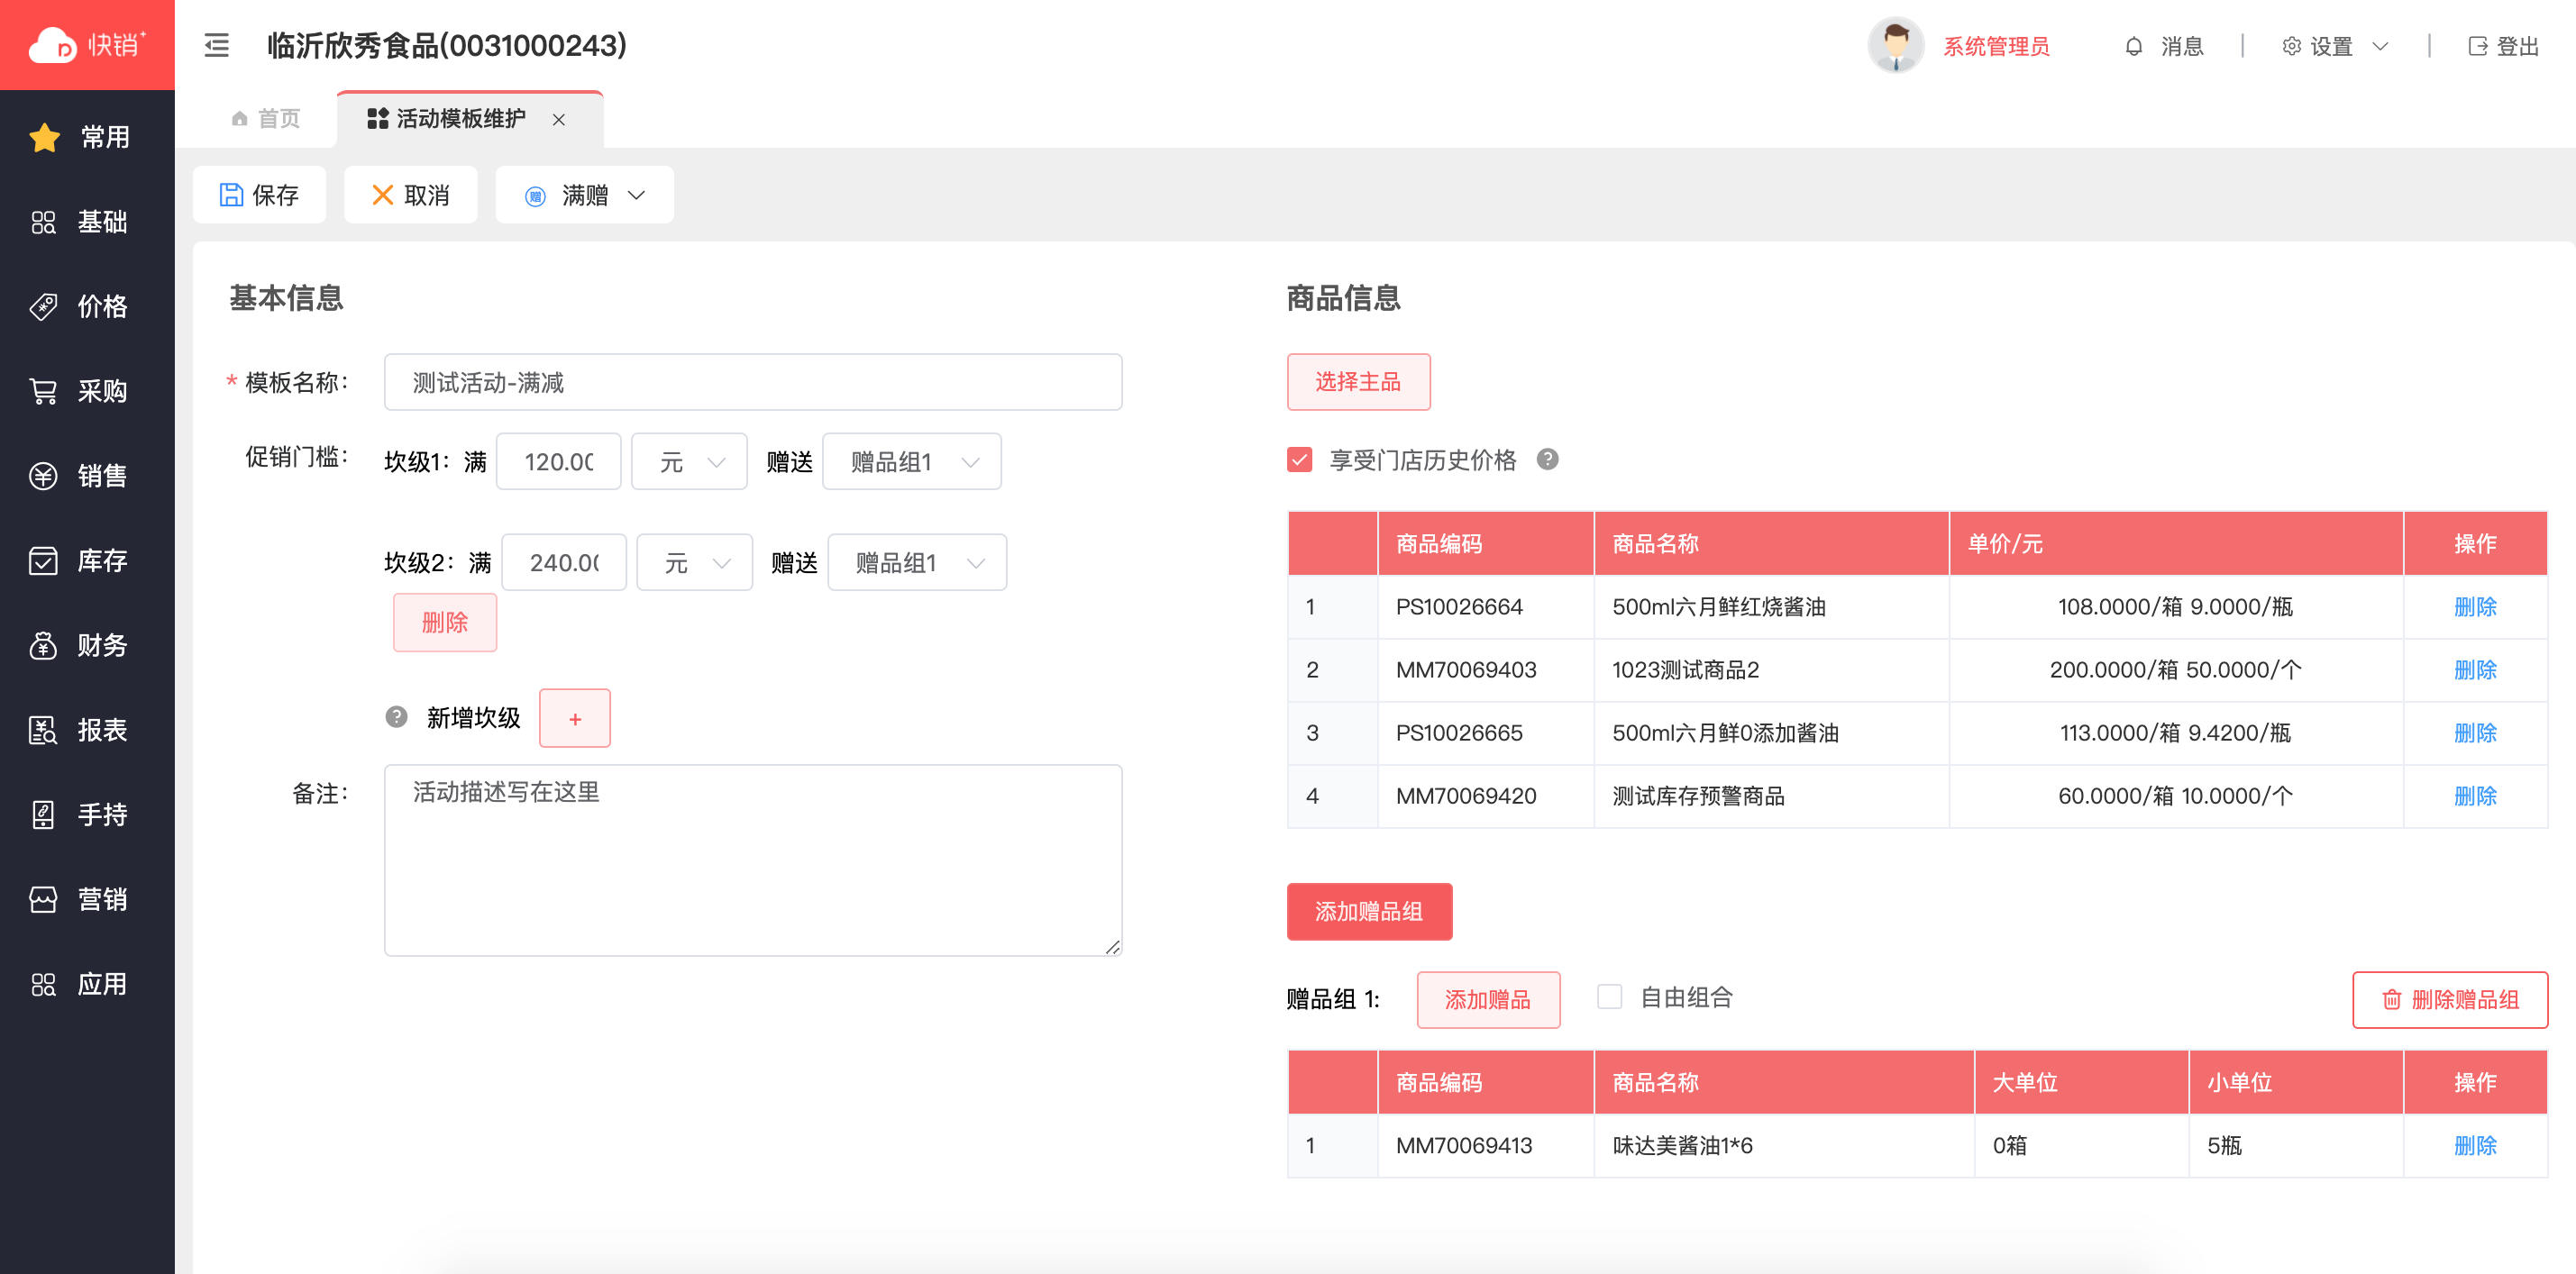Click the 消息 notification bell
This screenshot has width=2576, height=1274.
(x=2133, y=46)
